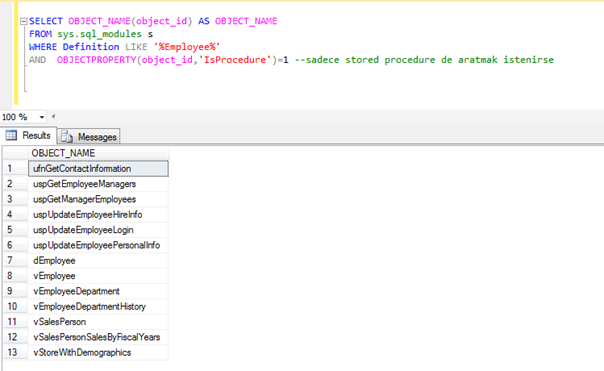The image size is (604, 371).
Task: Select cell uspUpdateEmployeeHireInfo
Action: click(x=98, y=215)
